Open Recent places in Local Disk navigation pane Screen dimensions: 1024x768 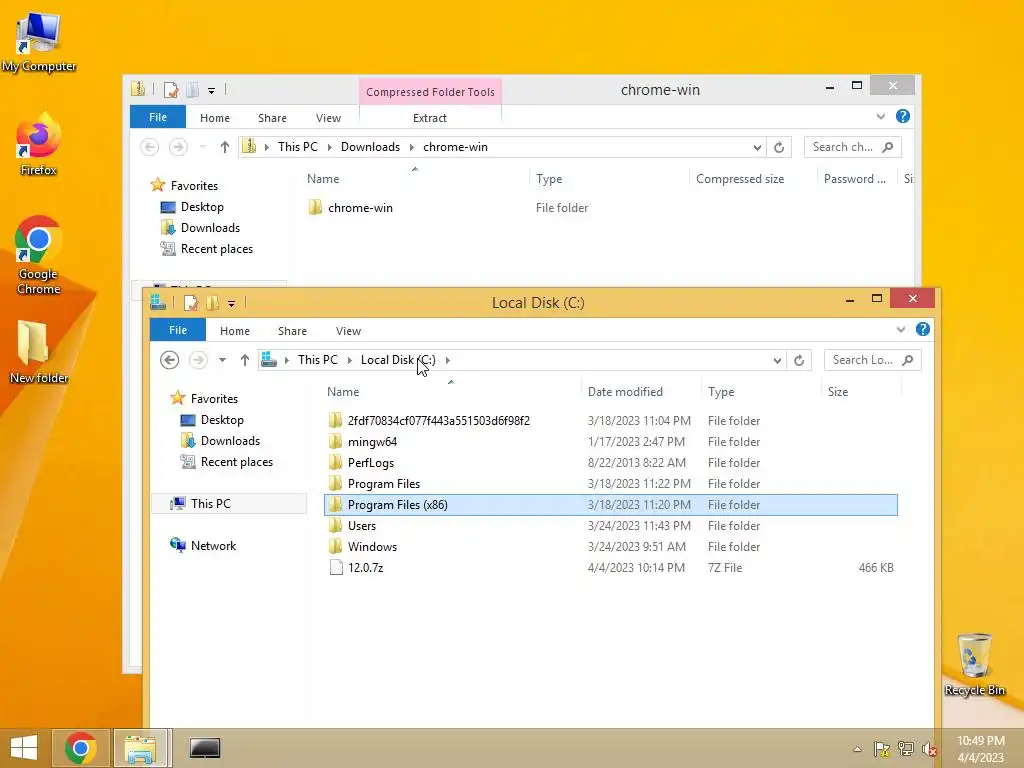(236, 462)
